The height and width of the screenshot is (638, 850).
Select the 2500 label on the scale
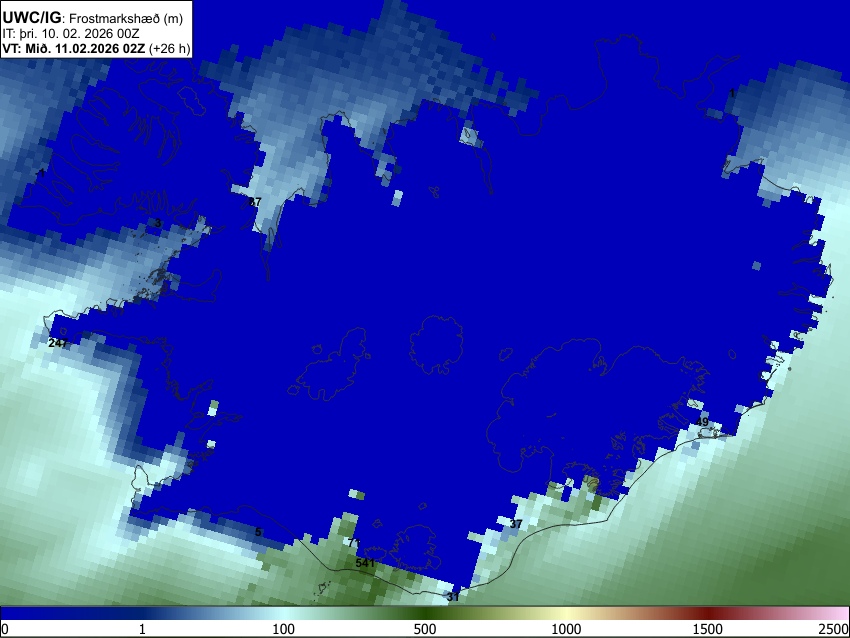tap(834, 629)
